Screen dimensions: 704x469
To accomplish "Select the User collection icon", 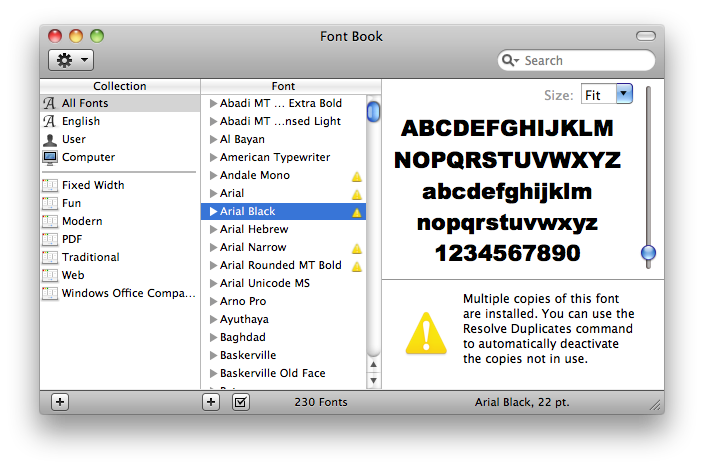I will click(x=50, y=139).
